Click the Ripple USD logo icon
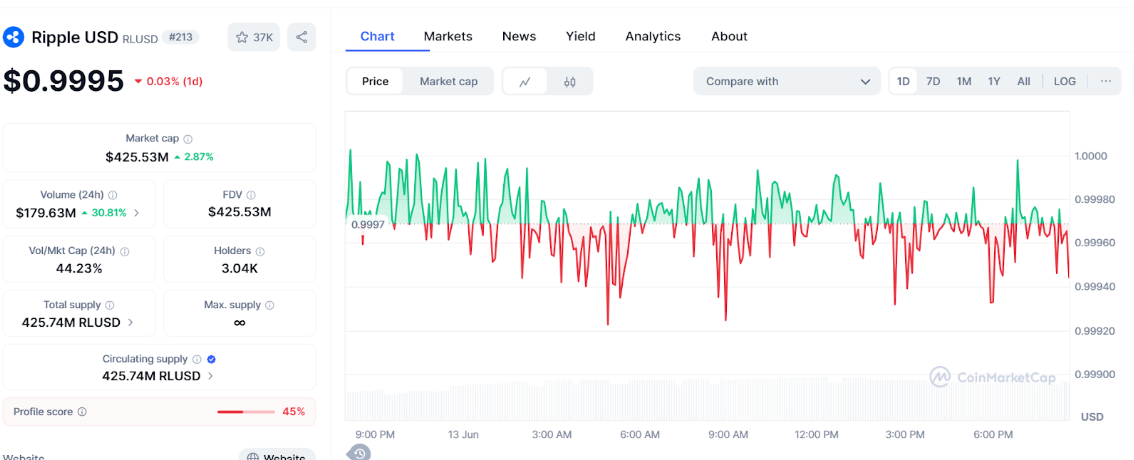This screenshot has height=460, width=1134. [x=14, y=37]
